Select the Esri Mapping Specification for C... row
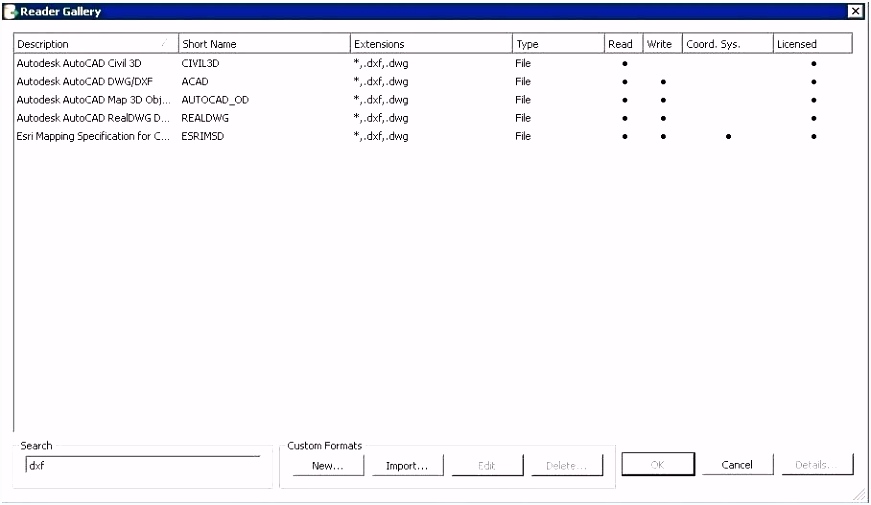The width and height of the screenshot is (871, 505). click(x=433, y=136)
